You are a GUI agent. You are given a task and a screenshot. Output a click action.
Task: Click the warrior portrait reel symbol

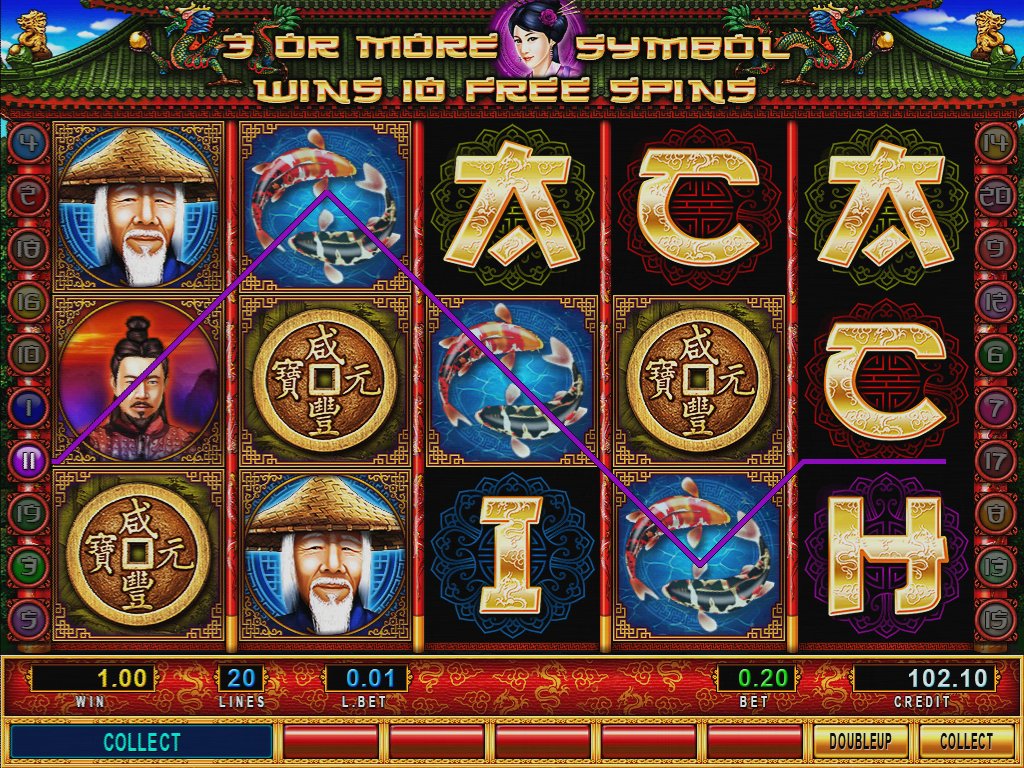pos(138,381)
